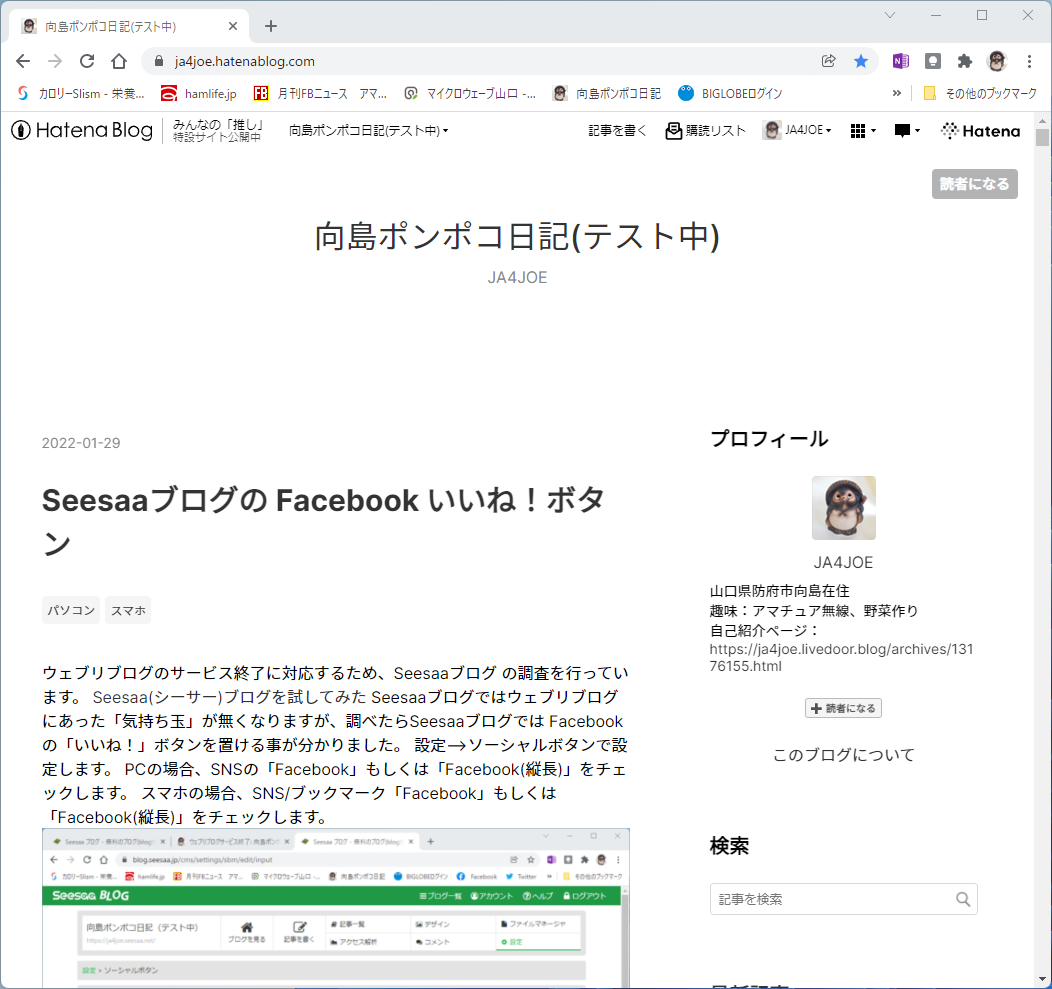Open the 月刊FBニュース bookmark
The height and width of the screenshot is (989, 1052).
(x=320, y=93)
